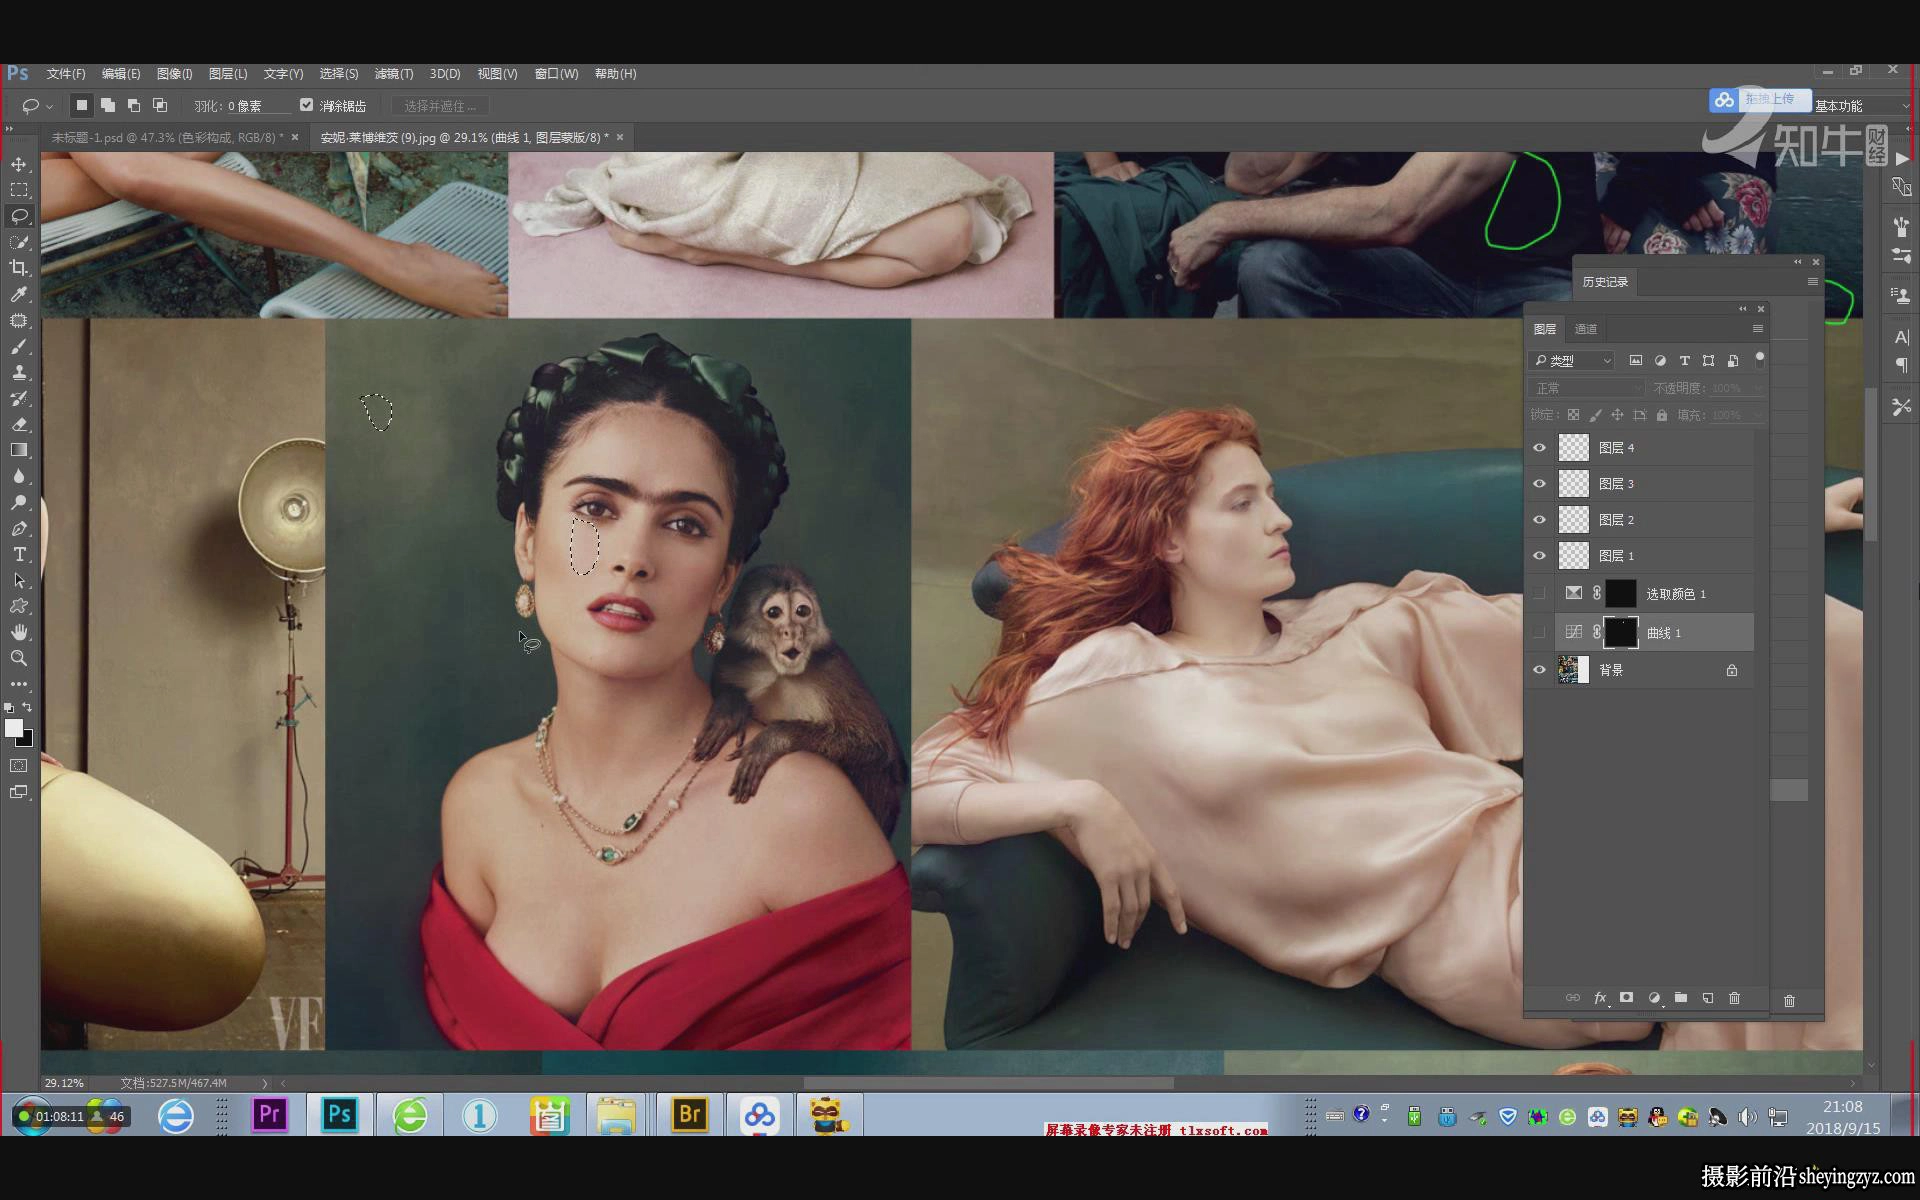Select the Hand tool
Viewport: 1920px width, 1200px height.
coord(19,632)
